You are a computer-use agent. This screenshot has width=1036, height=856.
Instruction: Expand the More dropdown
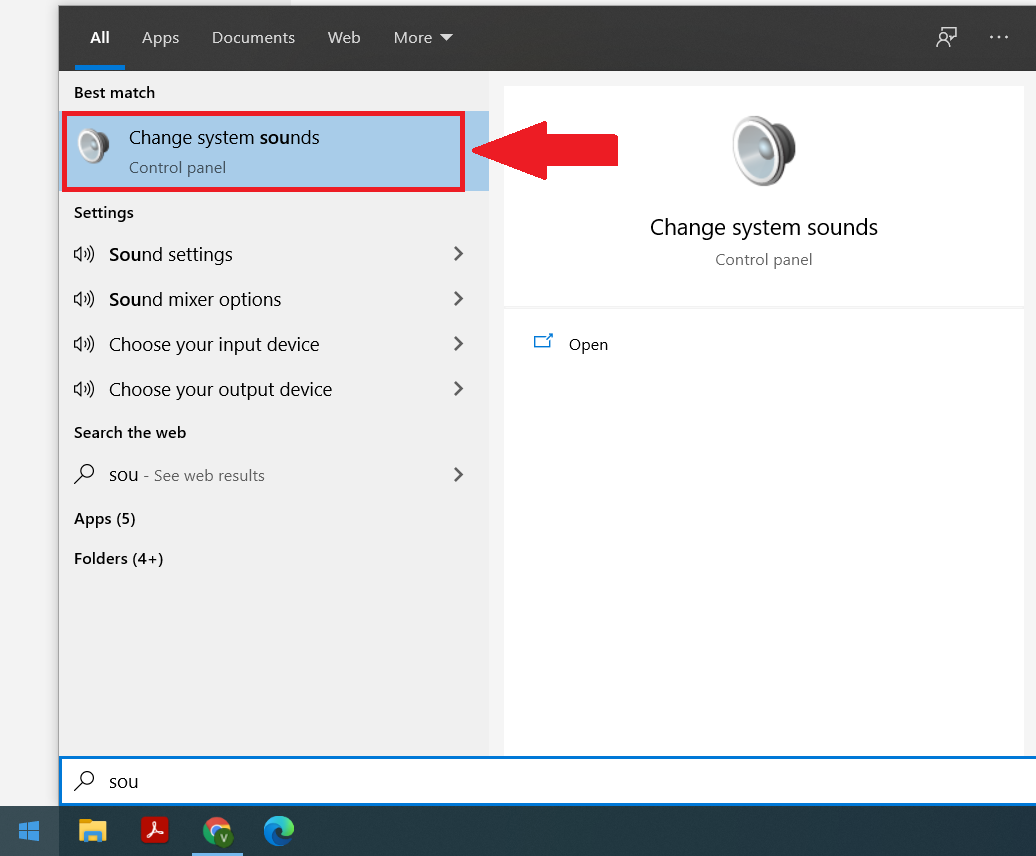pyautogui.click(x=423, y=38)
